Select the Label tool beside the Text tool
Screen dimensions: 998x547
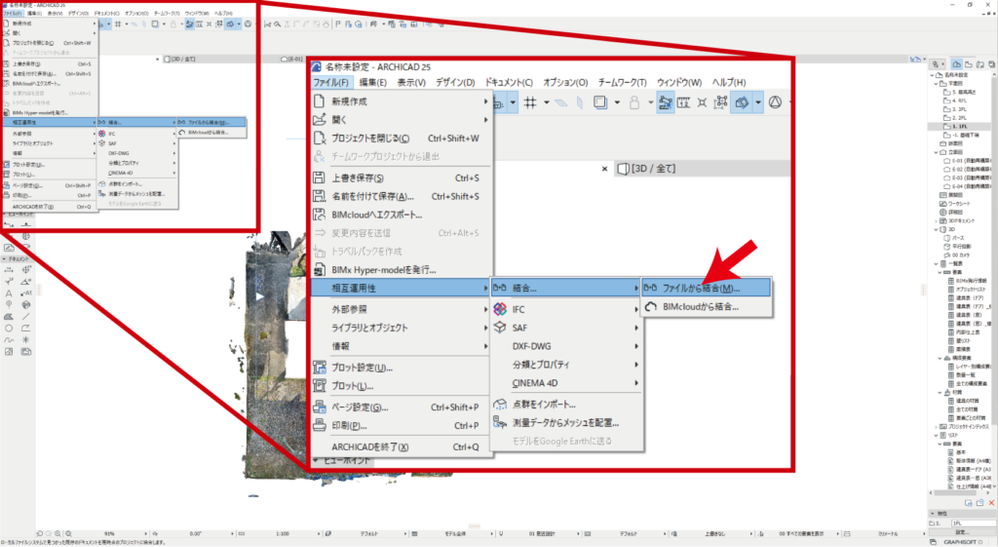[x=26, y=294]
